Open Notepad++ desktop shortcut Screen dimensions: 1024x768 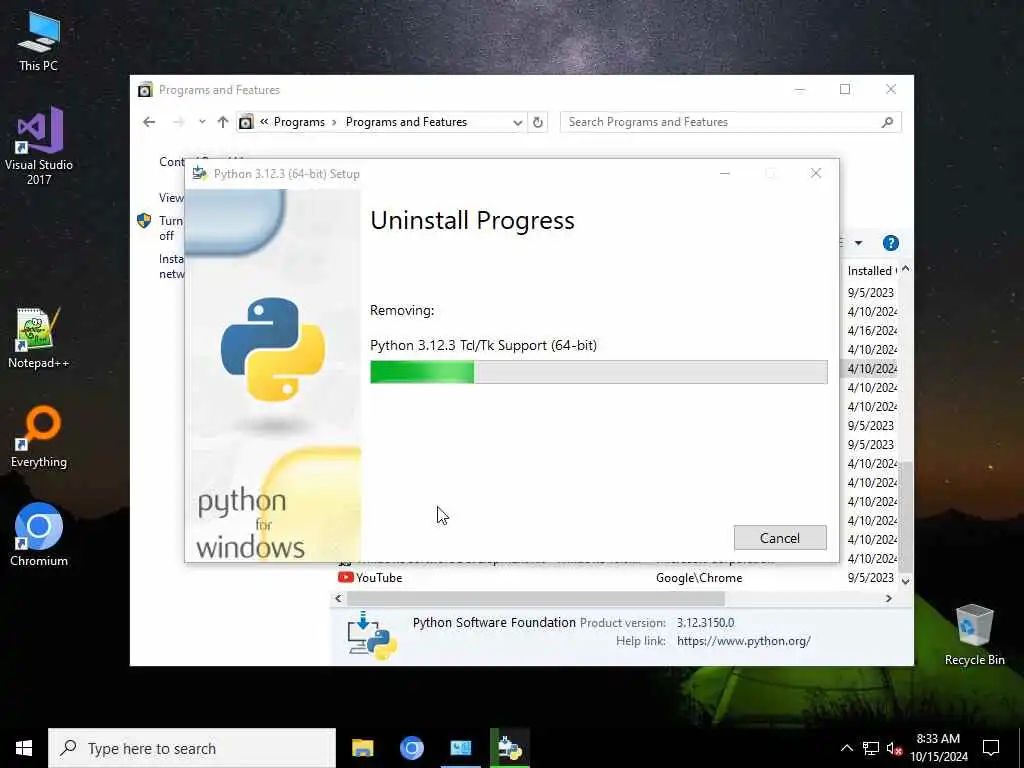[x=39, y=338]
